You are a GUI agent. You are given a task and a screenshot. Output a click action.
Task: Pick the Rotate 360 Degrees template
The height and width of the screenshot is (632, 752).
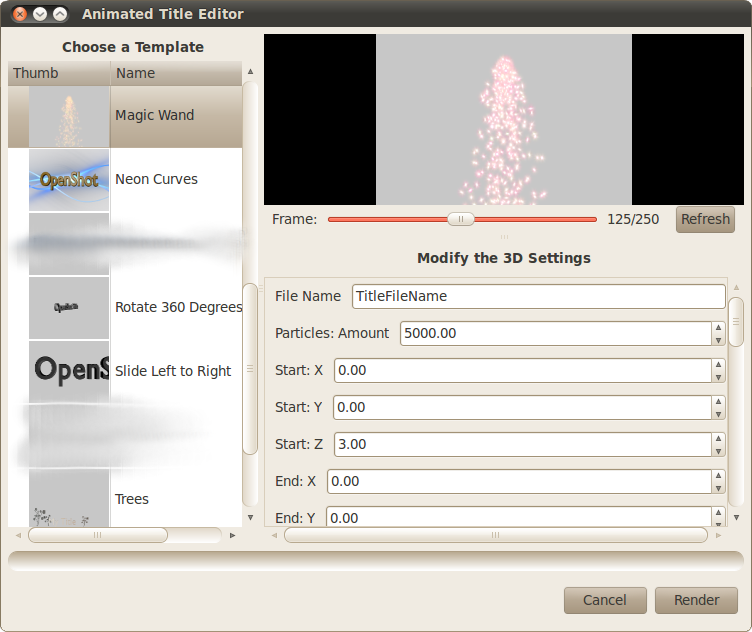tap(178, 307)
